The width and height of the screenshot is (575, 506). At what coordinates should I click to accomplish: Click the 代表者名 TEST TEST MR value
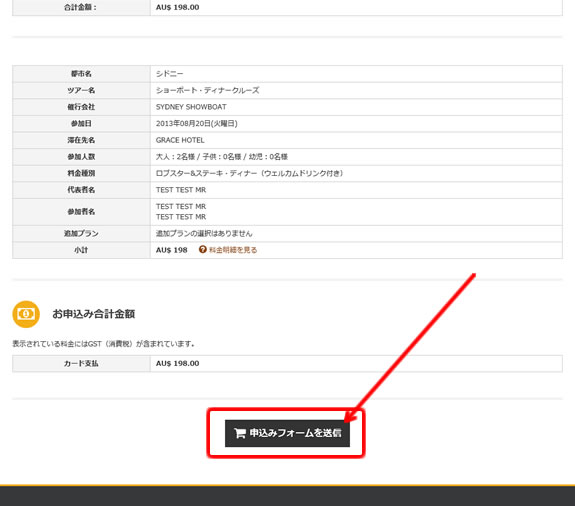(181, 190)
